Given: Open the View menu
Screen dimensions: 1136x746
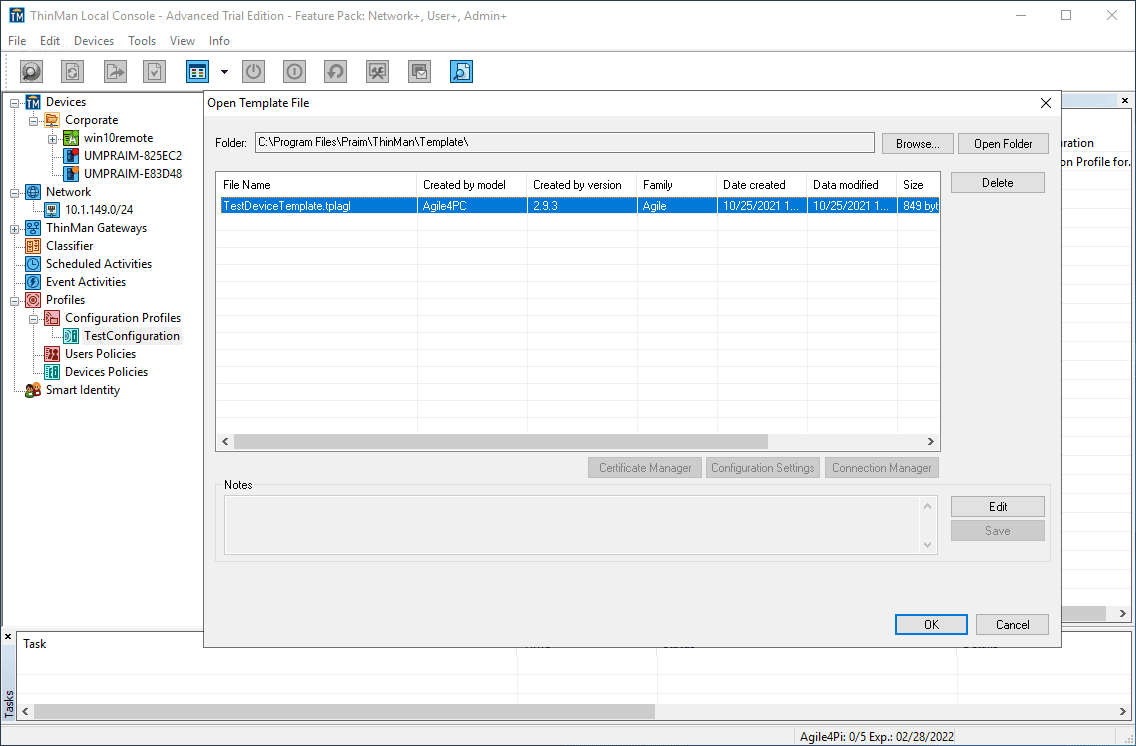Looking at the screenshot, I should (x=183, y=41).
